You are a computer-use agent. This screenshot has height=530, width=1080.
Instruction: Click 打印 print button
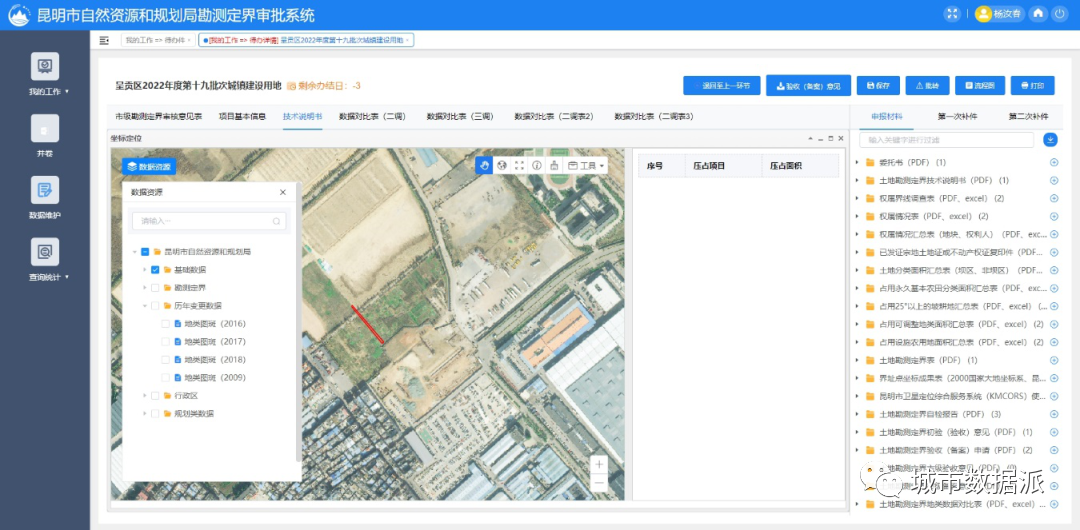pos(1032,85)
